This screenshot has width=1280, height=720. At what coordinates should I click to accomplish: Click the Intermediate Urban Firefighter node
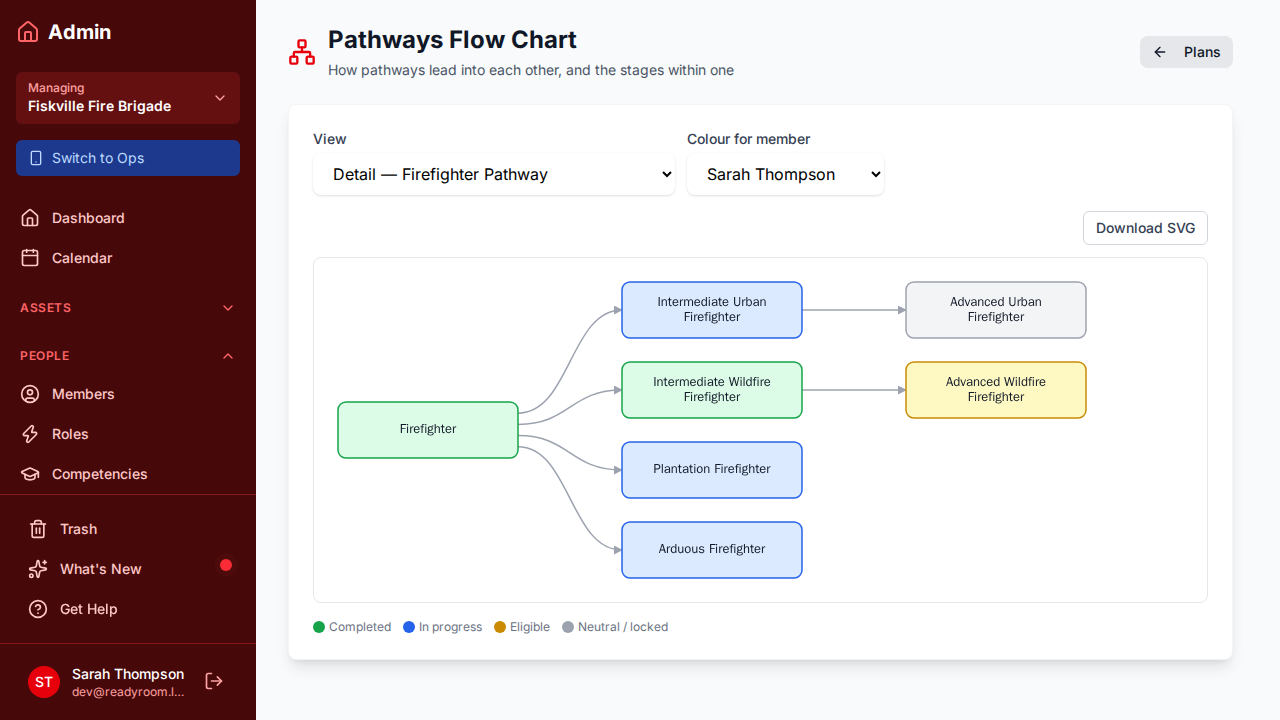[x=712, y=310]
